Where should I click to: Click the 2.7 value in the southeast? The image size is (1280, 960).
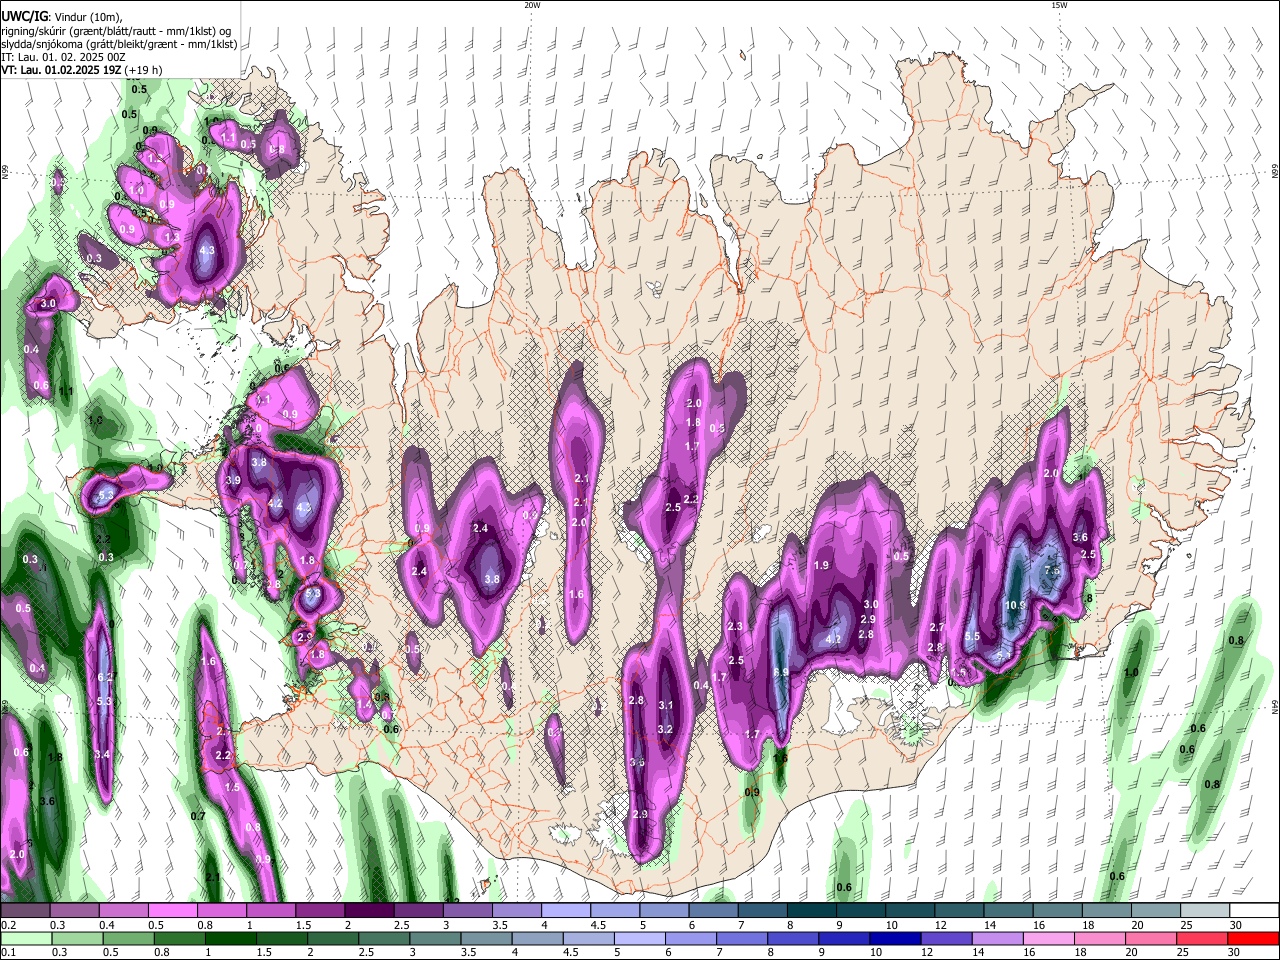[x=937, y=627]
